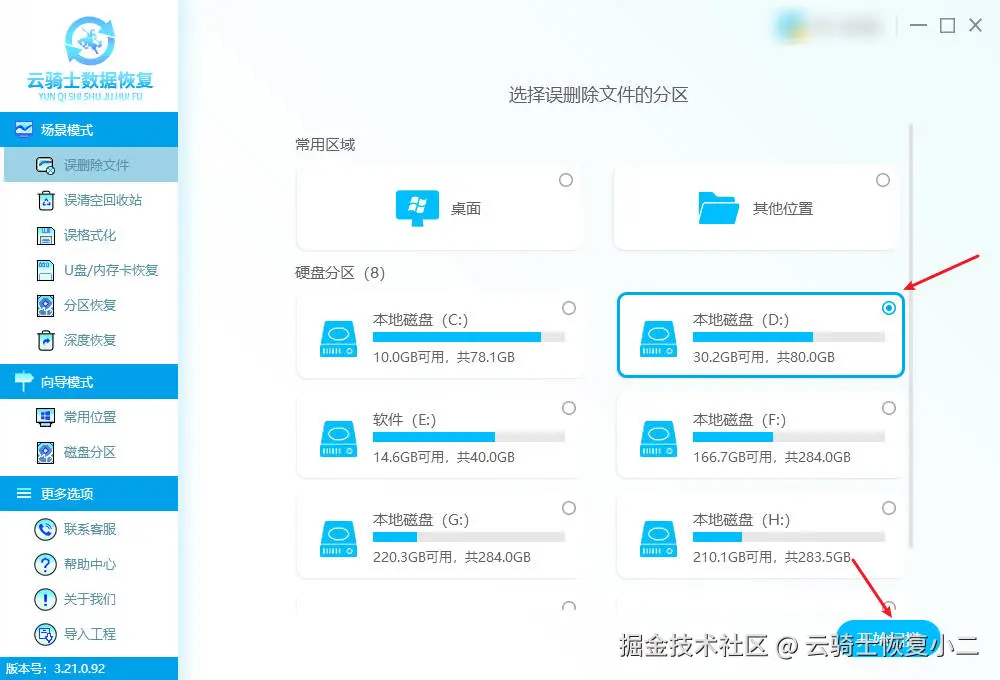Click the C: drive usage bar
This screenshot has width=1000, height=680.
469,337
